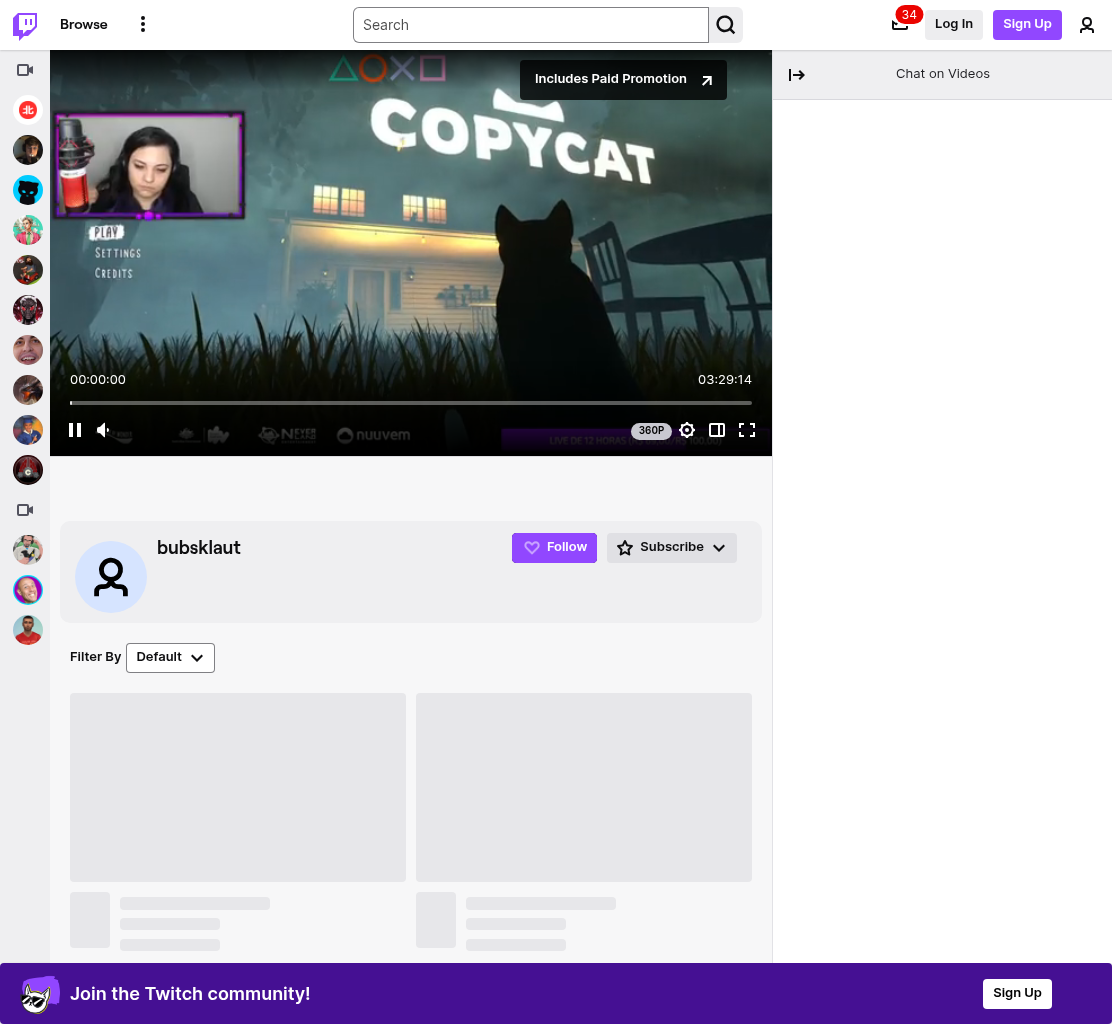The width and height of the screenshot is (1112, 1024).
Task: Mute the video volume
Action: coord(104,430)
